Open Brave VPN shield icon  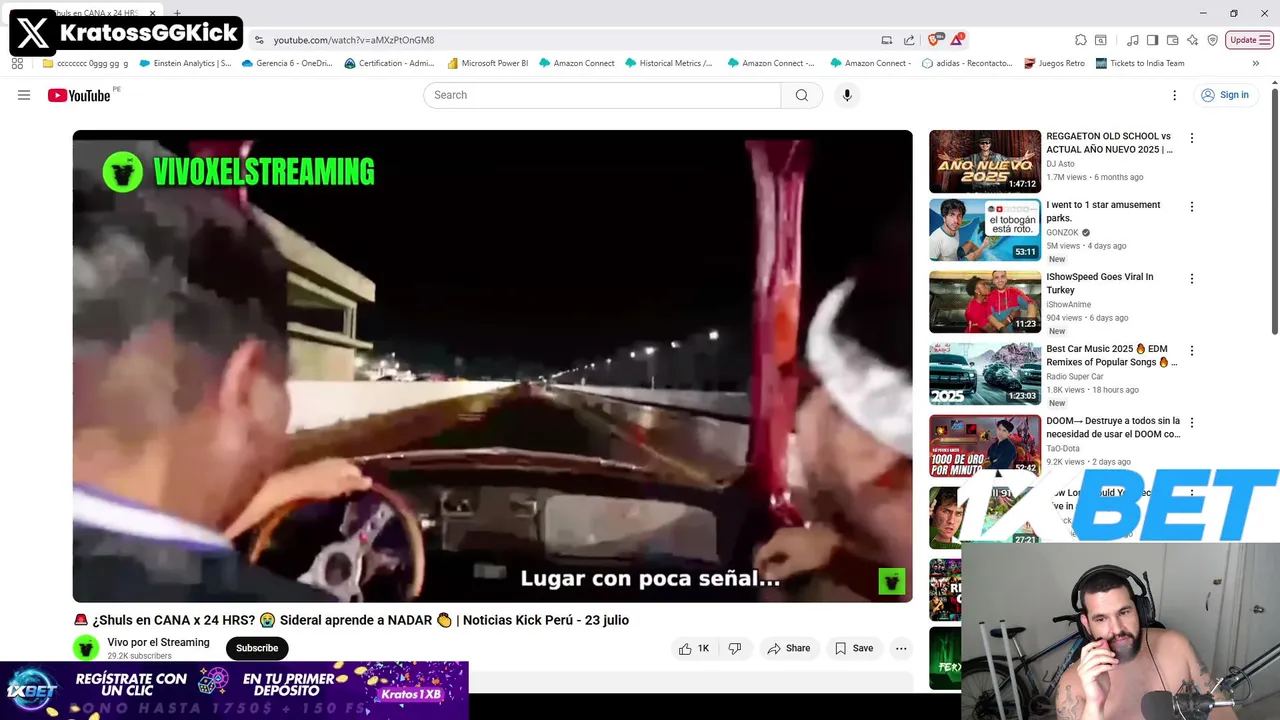tap(1212, 40)
